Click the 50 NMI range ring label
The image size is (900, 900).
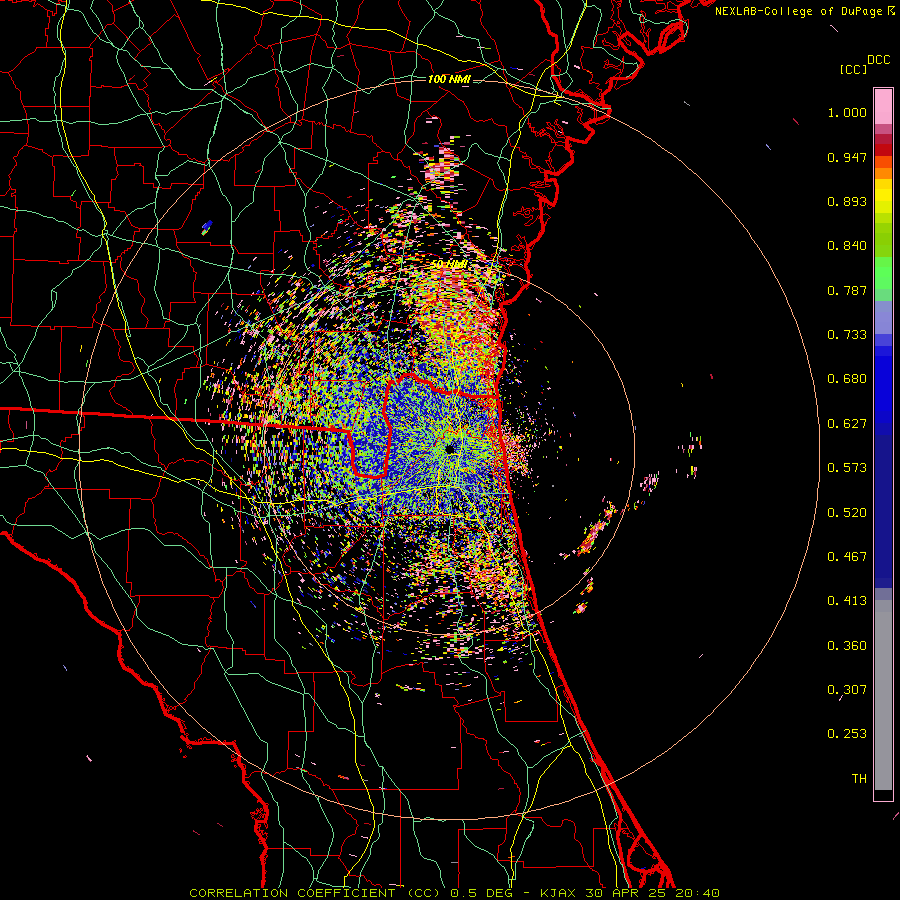[448, 264]
